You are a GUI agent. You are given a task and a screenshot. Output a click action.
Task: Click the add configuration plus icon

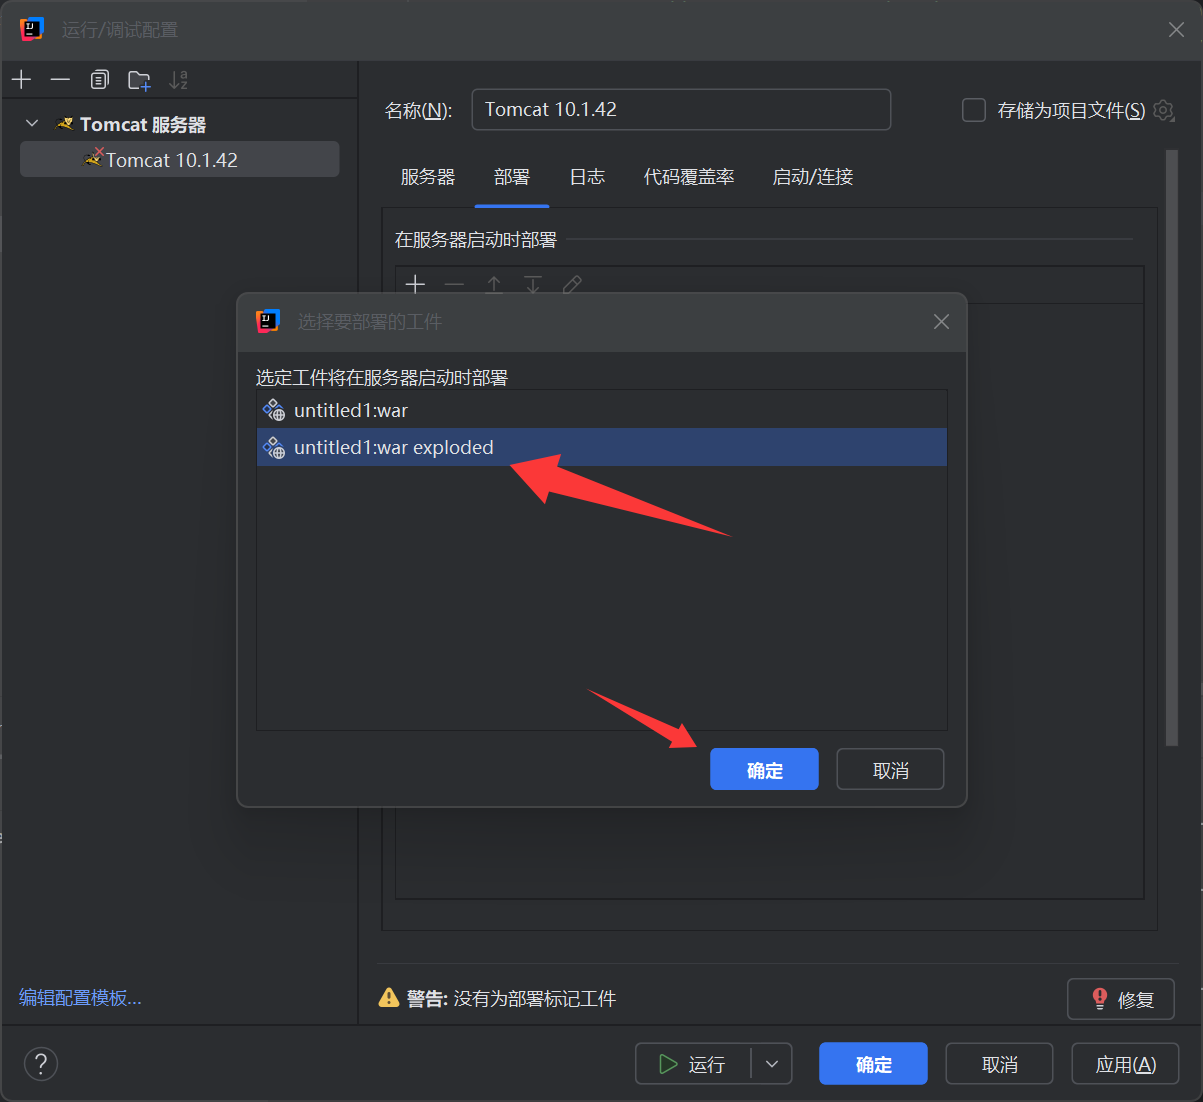pyautogui.click(x=21, y=79)
